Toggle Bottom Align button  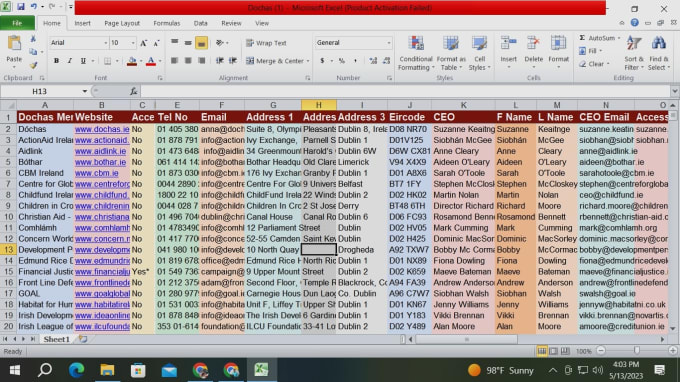[x=201, y=42]
